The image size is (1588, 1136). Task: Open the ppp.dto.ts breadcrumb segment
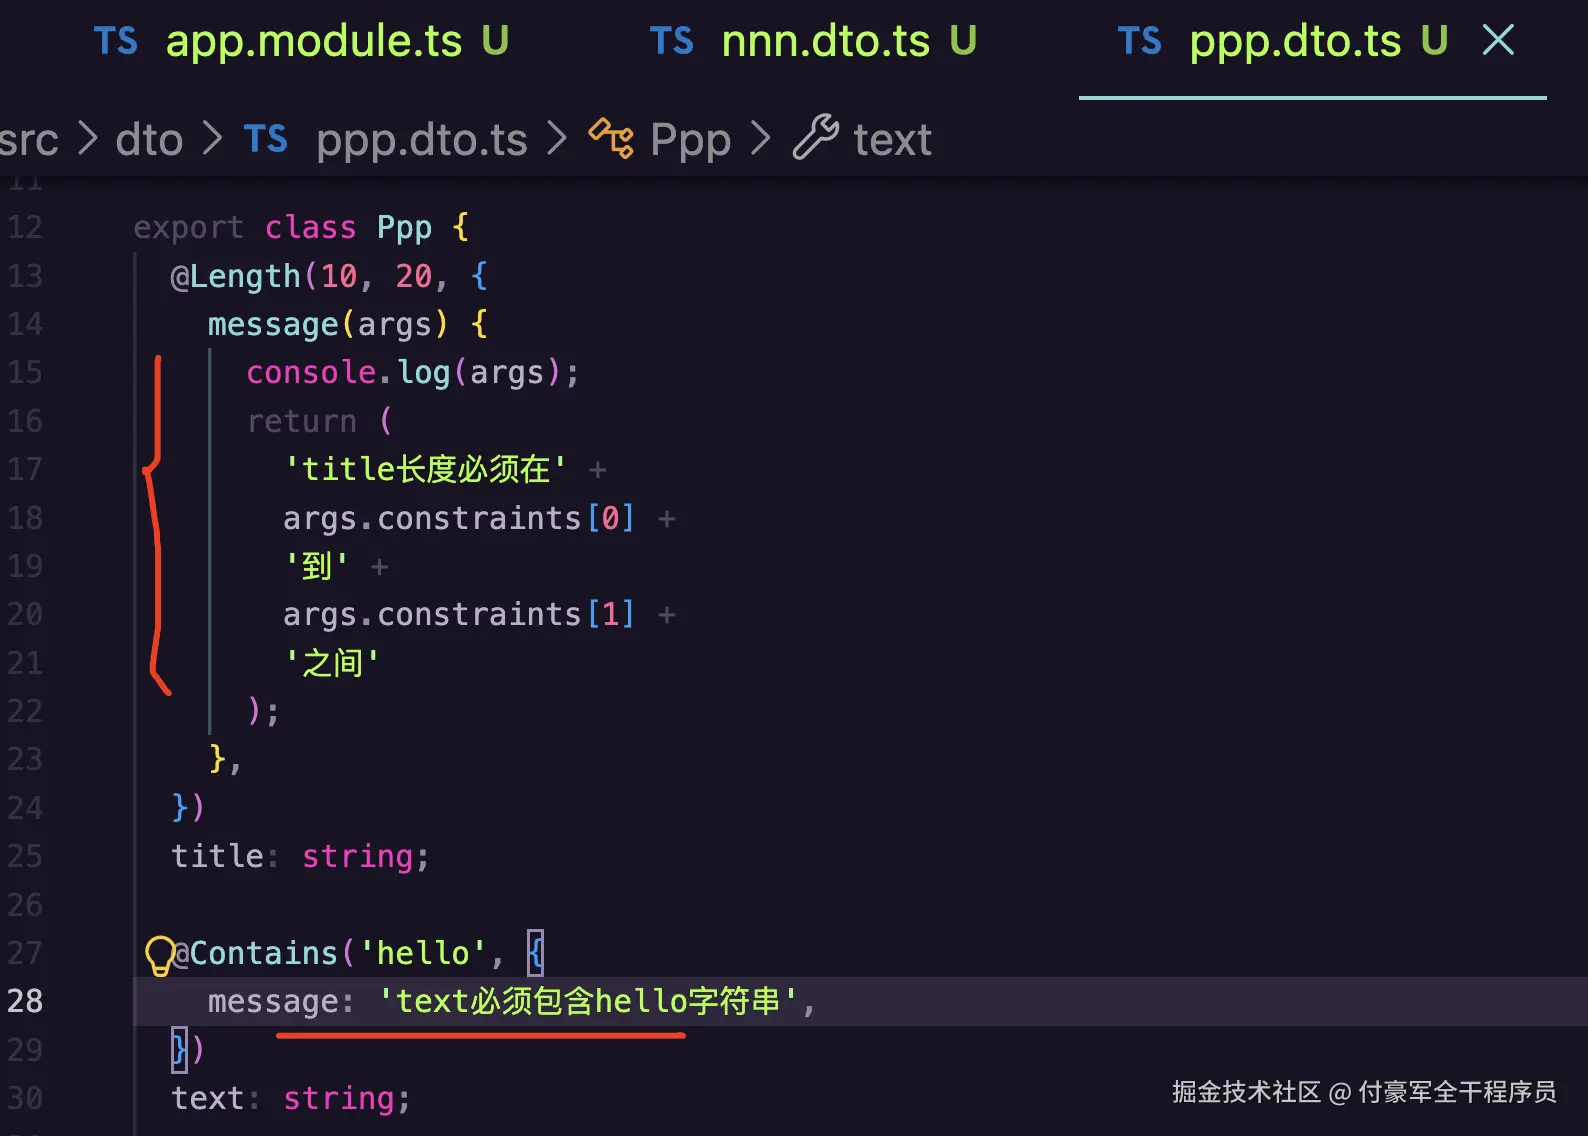point(421,140)
